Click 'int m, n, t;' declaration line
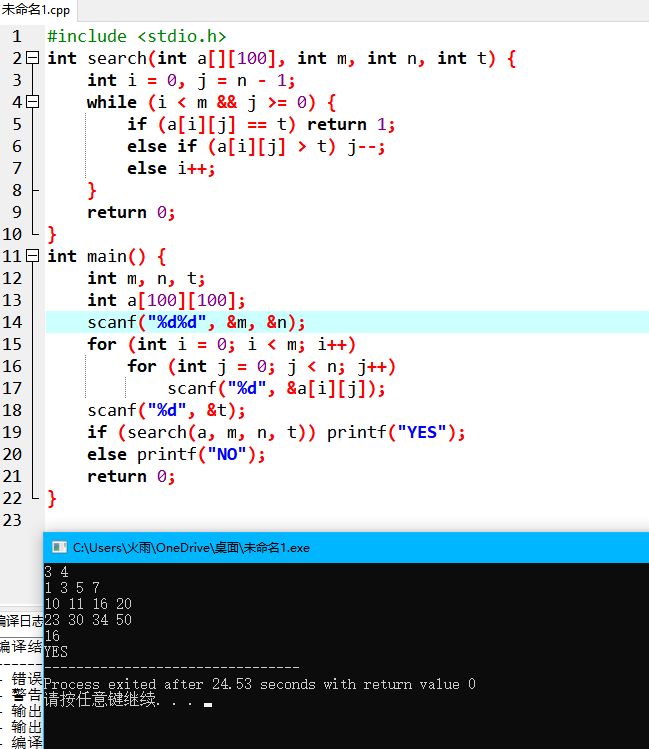 click(x=146, y=278)
